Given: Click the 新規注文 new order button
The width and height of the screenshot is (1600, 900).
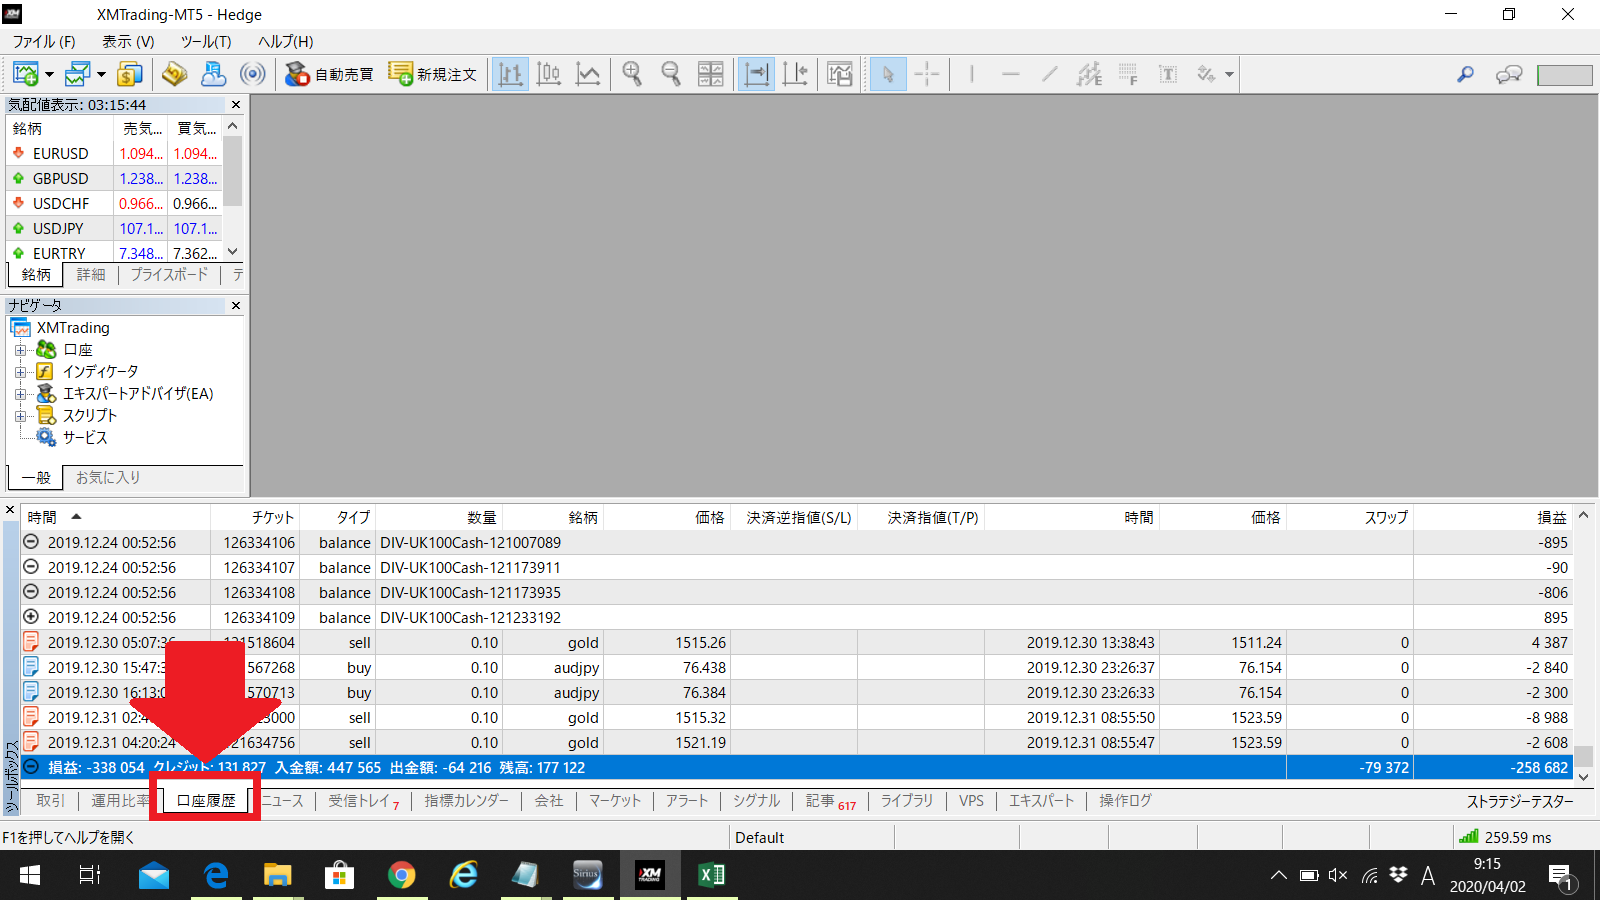Looking at the screenshot, I should (x=433, y=74).
